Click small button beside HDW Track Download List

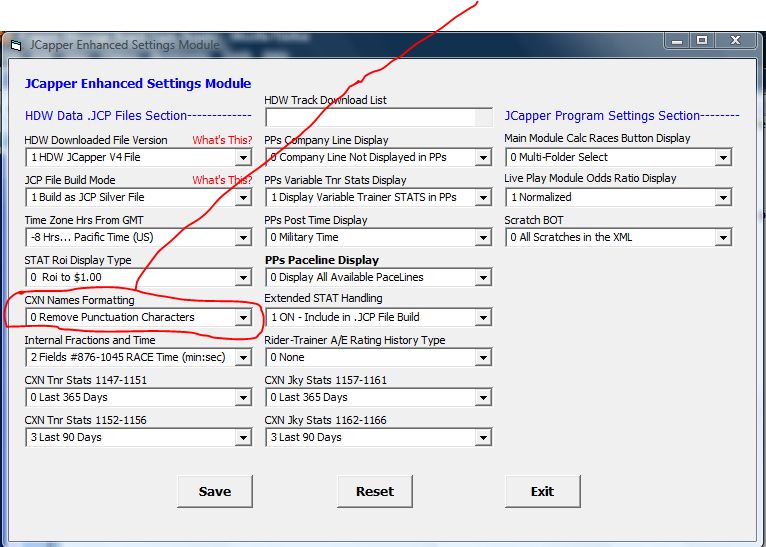pyautogui.click(x=484, y=118)
